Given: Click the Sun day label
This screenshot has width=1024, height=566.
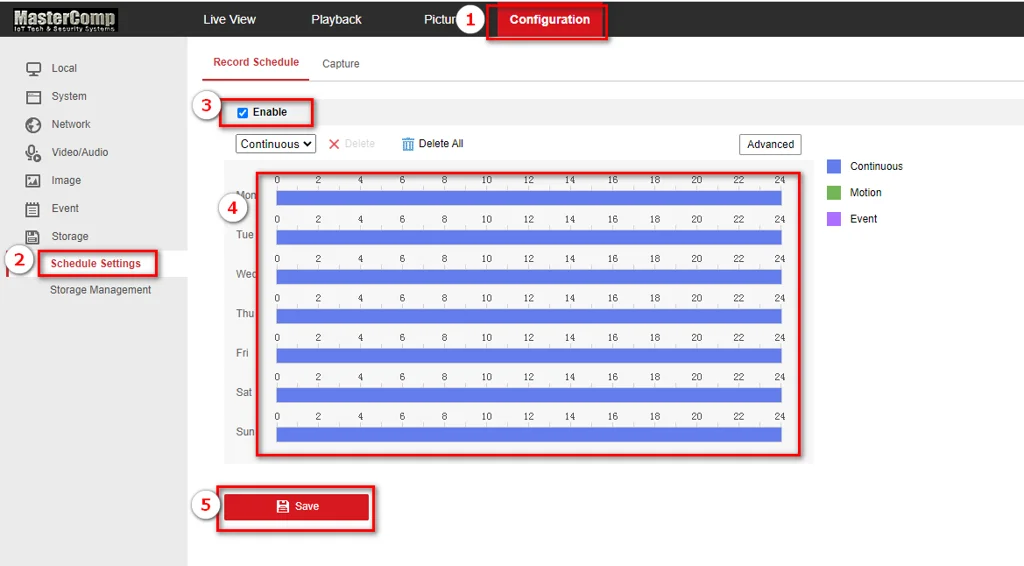Looking at the screenshot, I should click(x=245, y=432).
